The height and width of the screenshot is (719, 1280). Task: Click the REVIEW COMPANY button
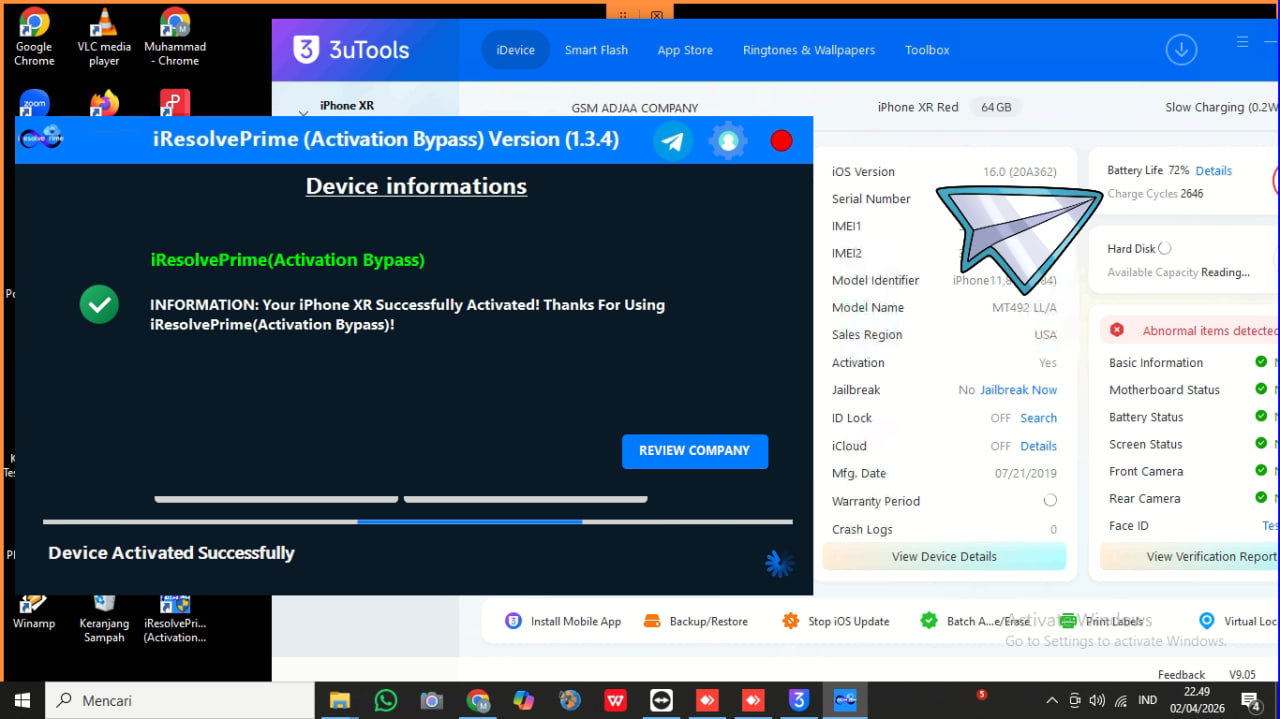[x=695, y=451]
